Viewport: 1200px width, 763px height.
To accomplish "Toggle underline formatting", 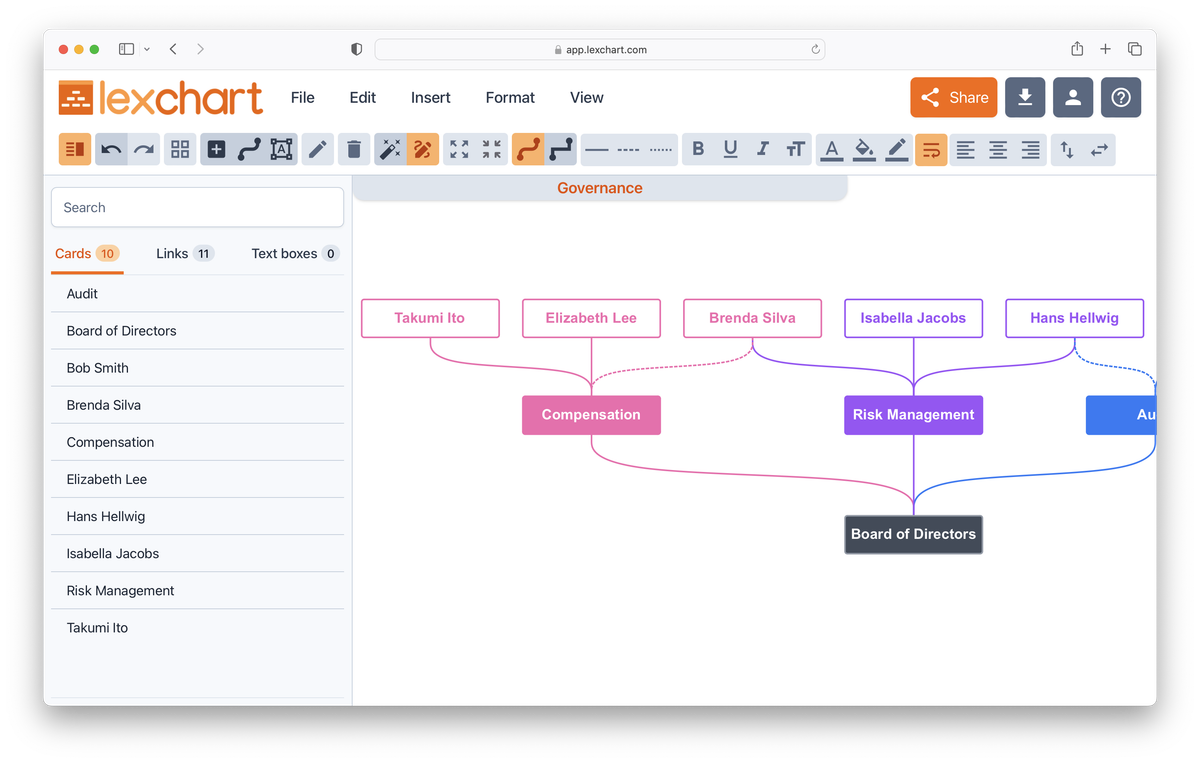I will coord(731,150).
